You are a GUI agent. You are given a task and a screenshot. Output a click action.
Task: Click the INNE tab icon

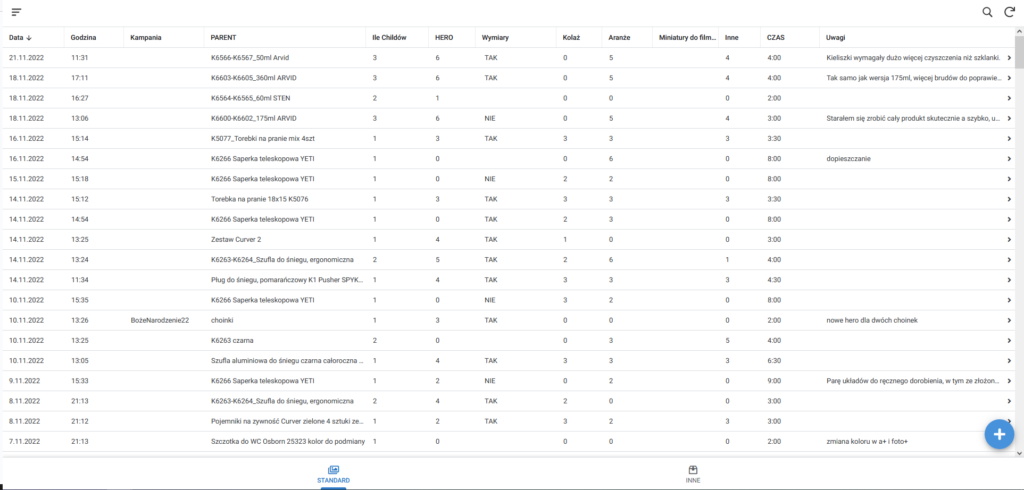click(x=692, y=469)
